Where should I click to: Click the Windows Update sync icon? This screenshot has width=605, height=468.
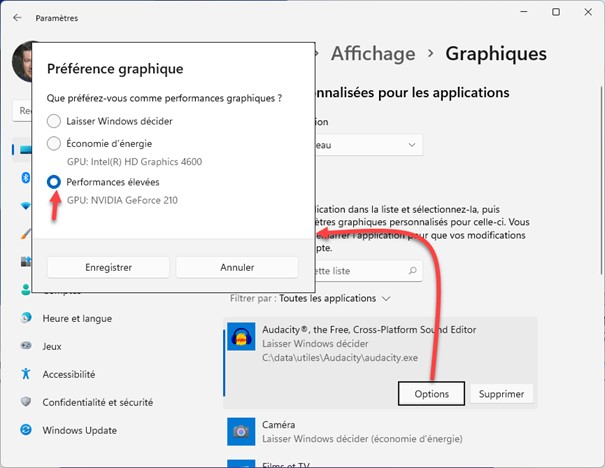click(x=23, y=431)
